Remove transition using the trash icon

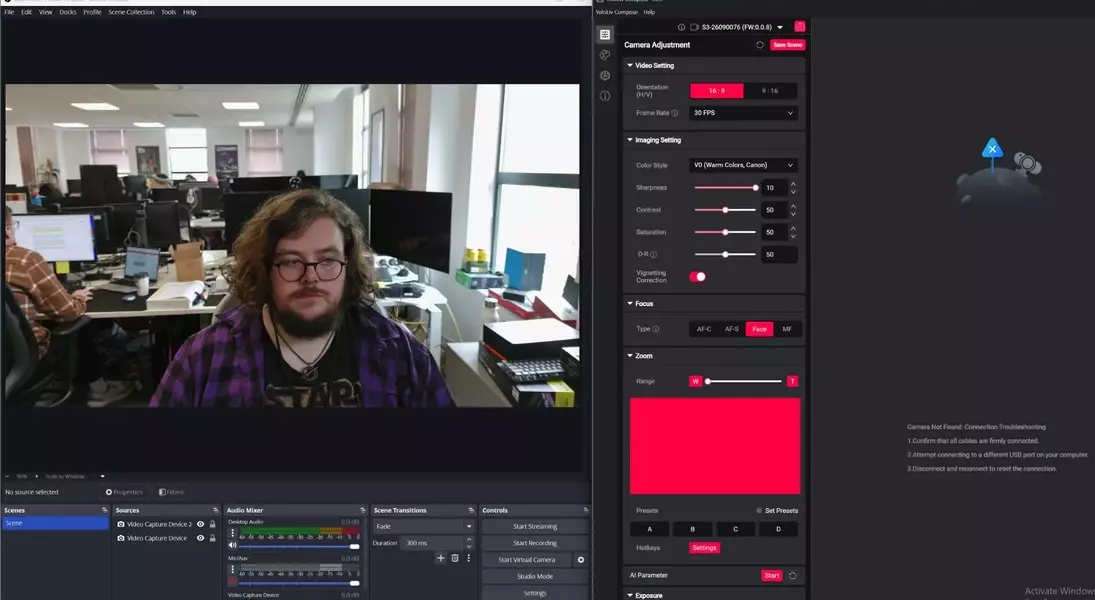coord(455,558)
